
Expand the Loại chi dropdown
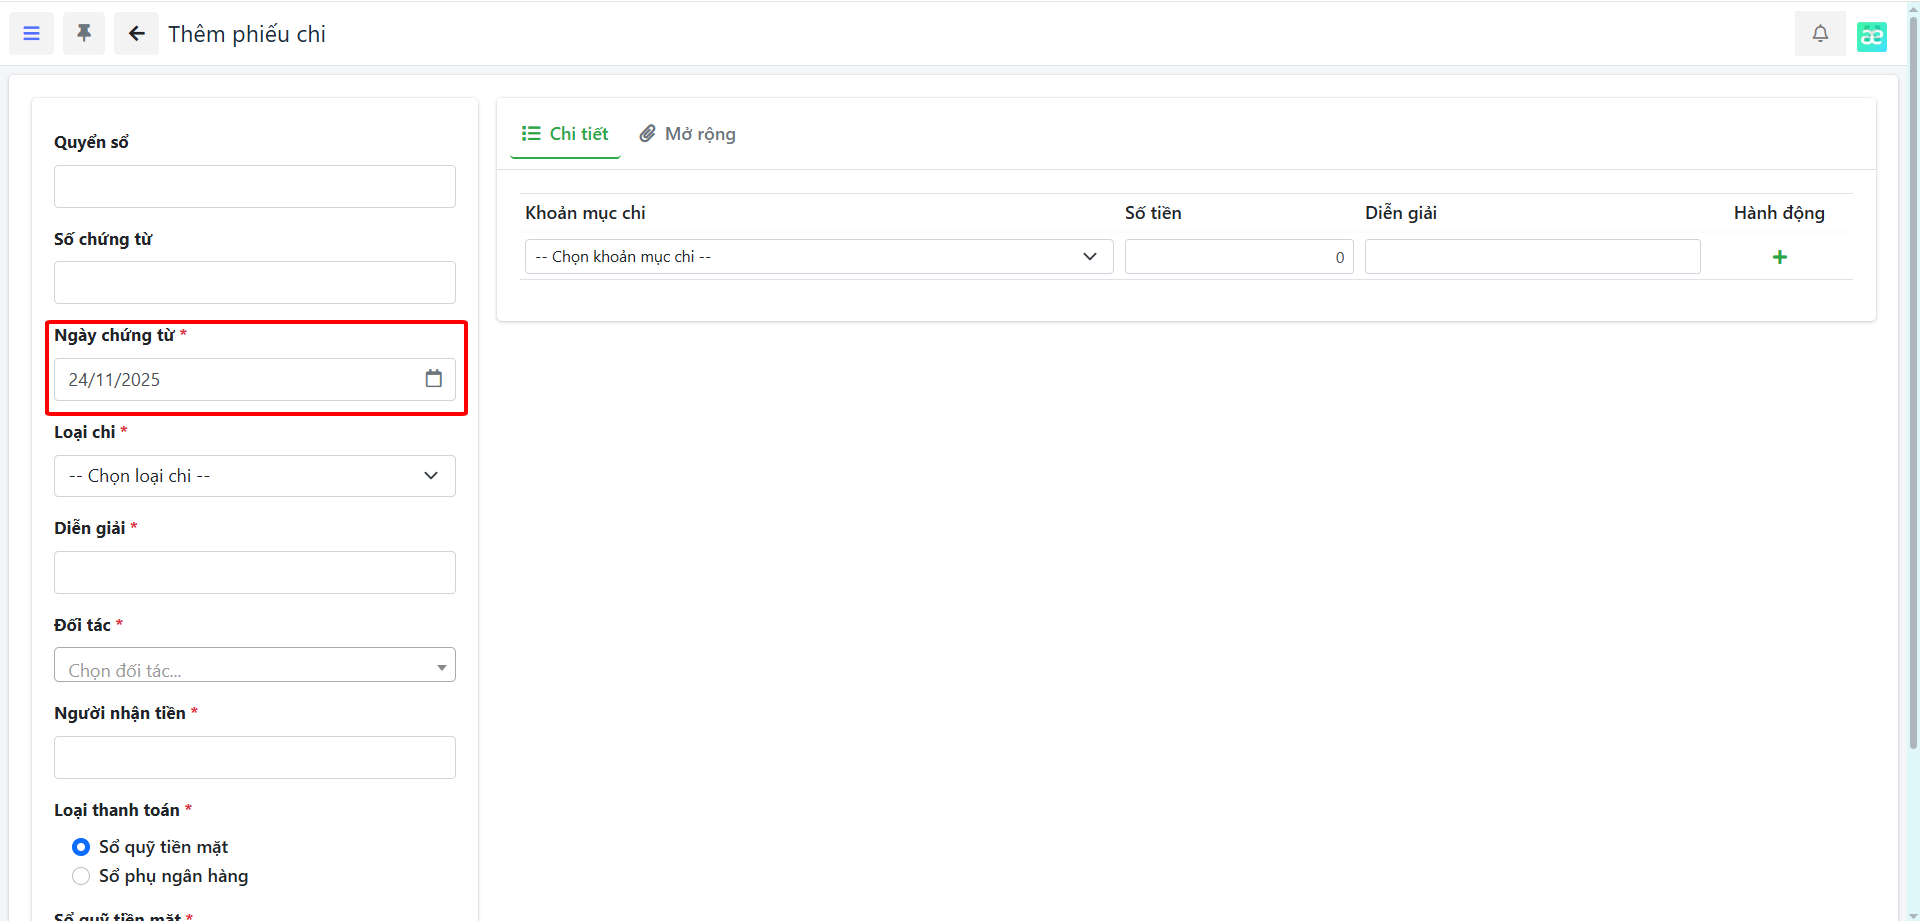pyautogui.click(x=254, y=476)
